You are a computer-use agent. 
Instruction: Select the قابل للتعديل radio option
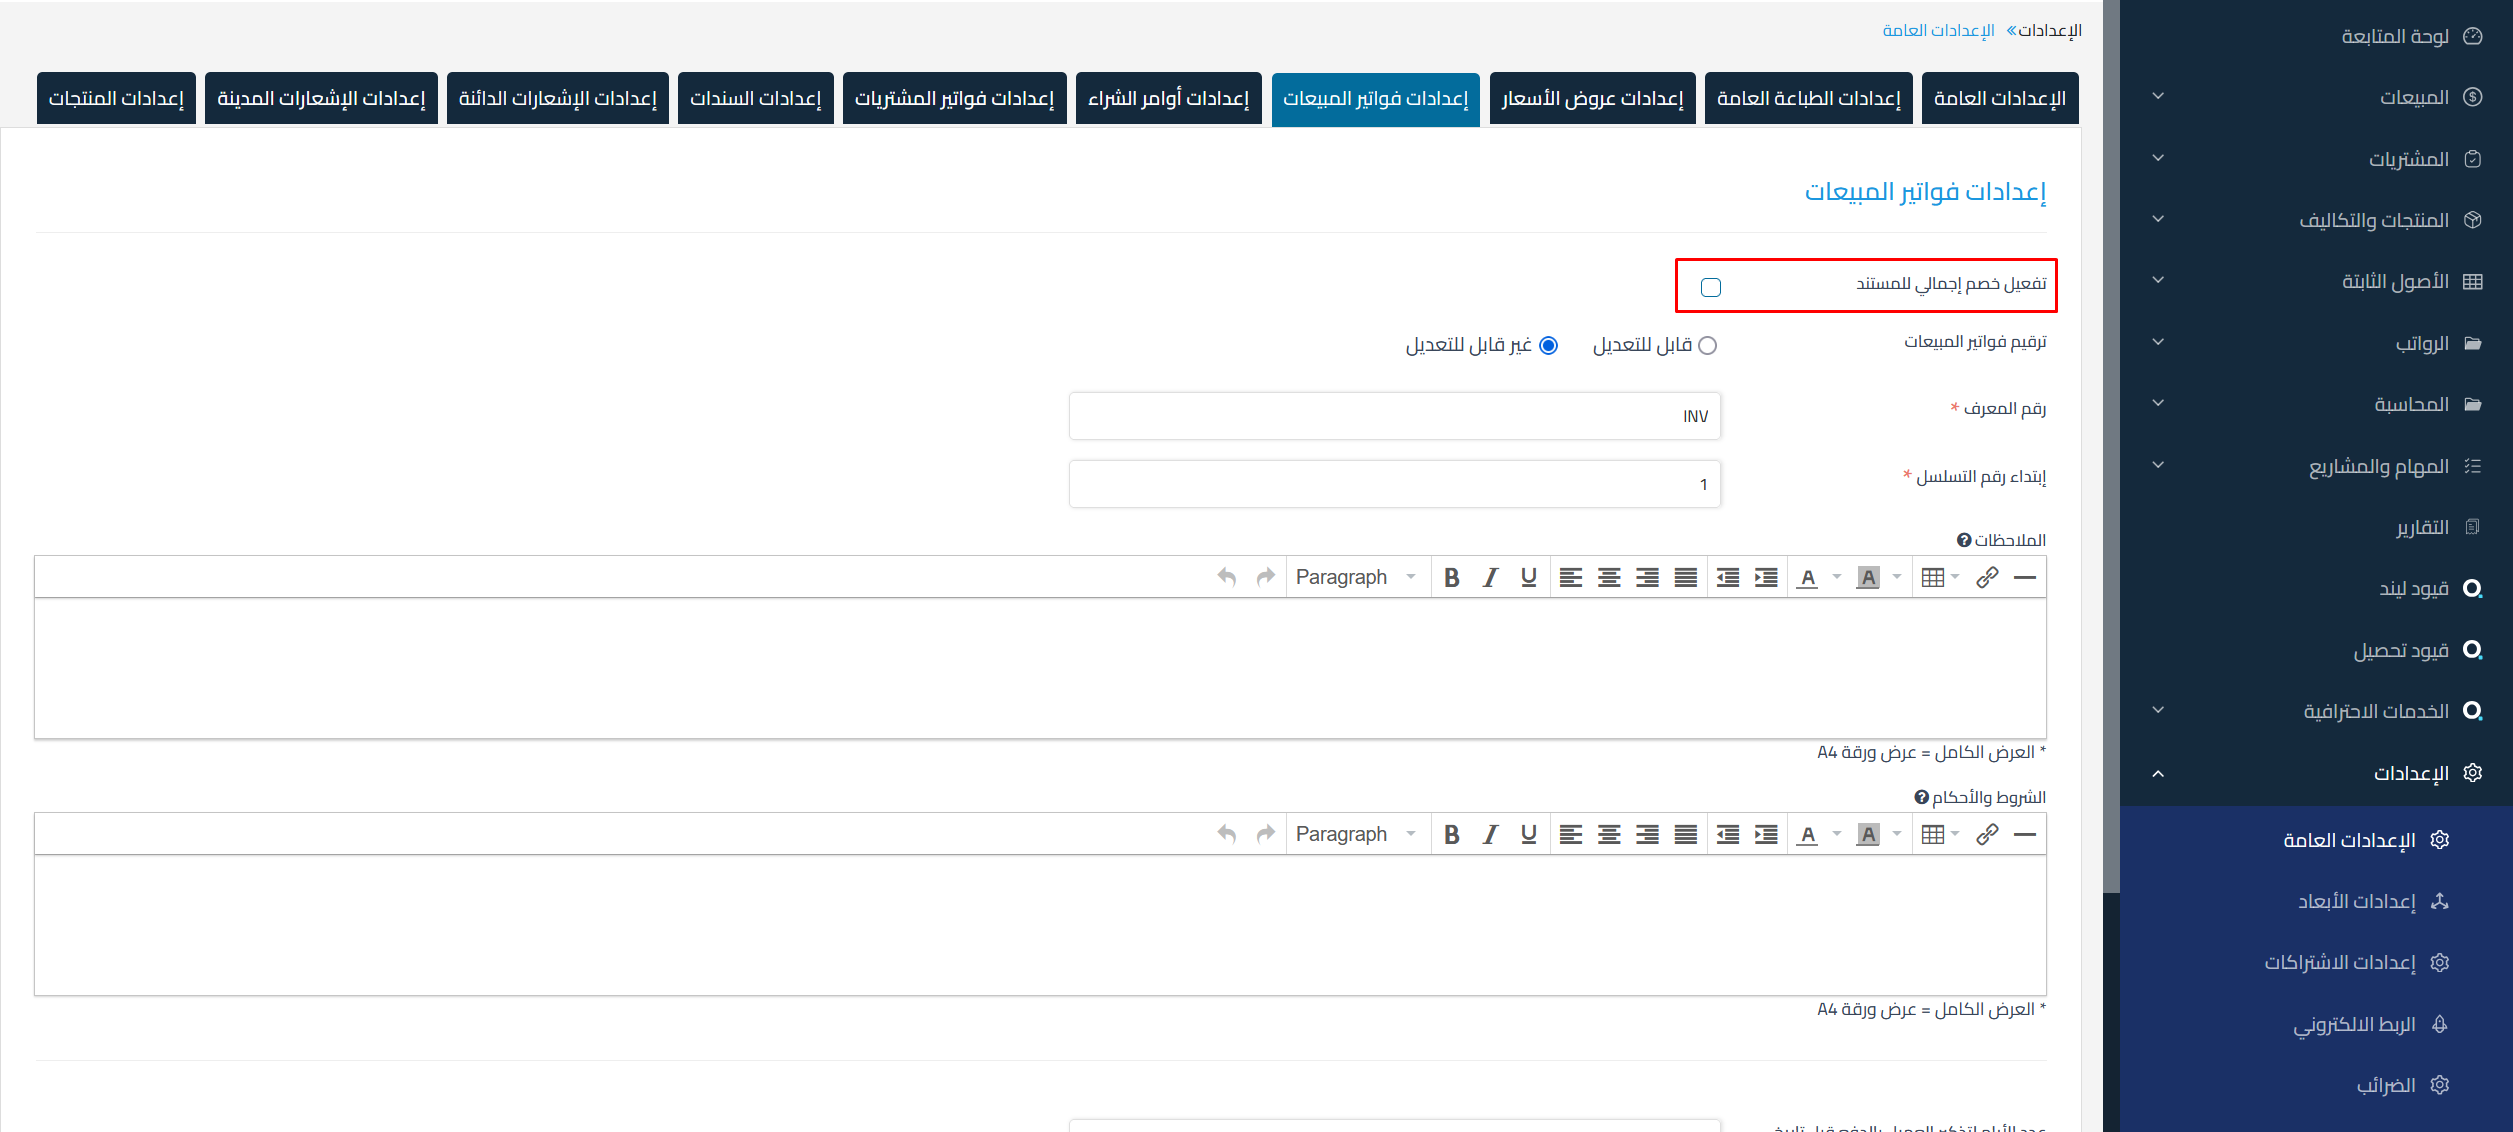(1707, 345)
